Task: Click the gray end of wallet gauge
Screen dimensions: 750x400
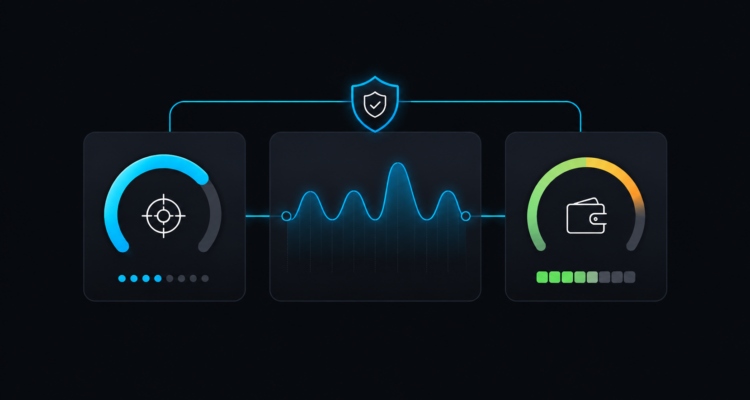Action: click(638, 232)
